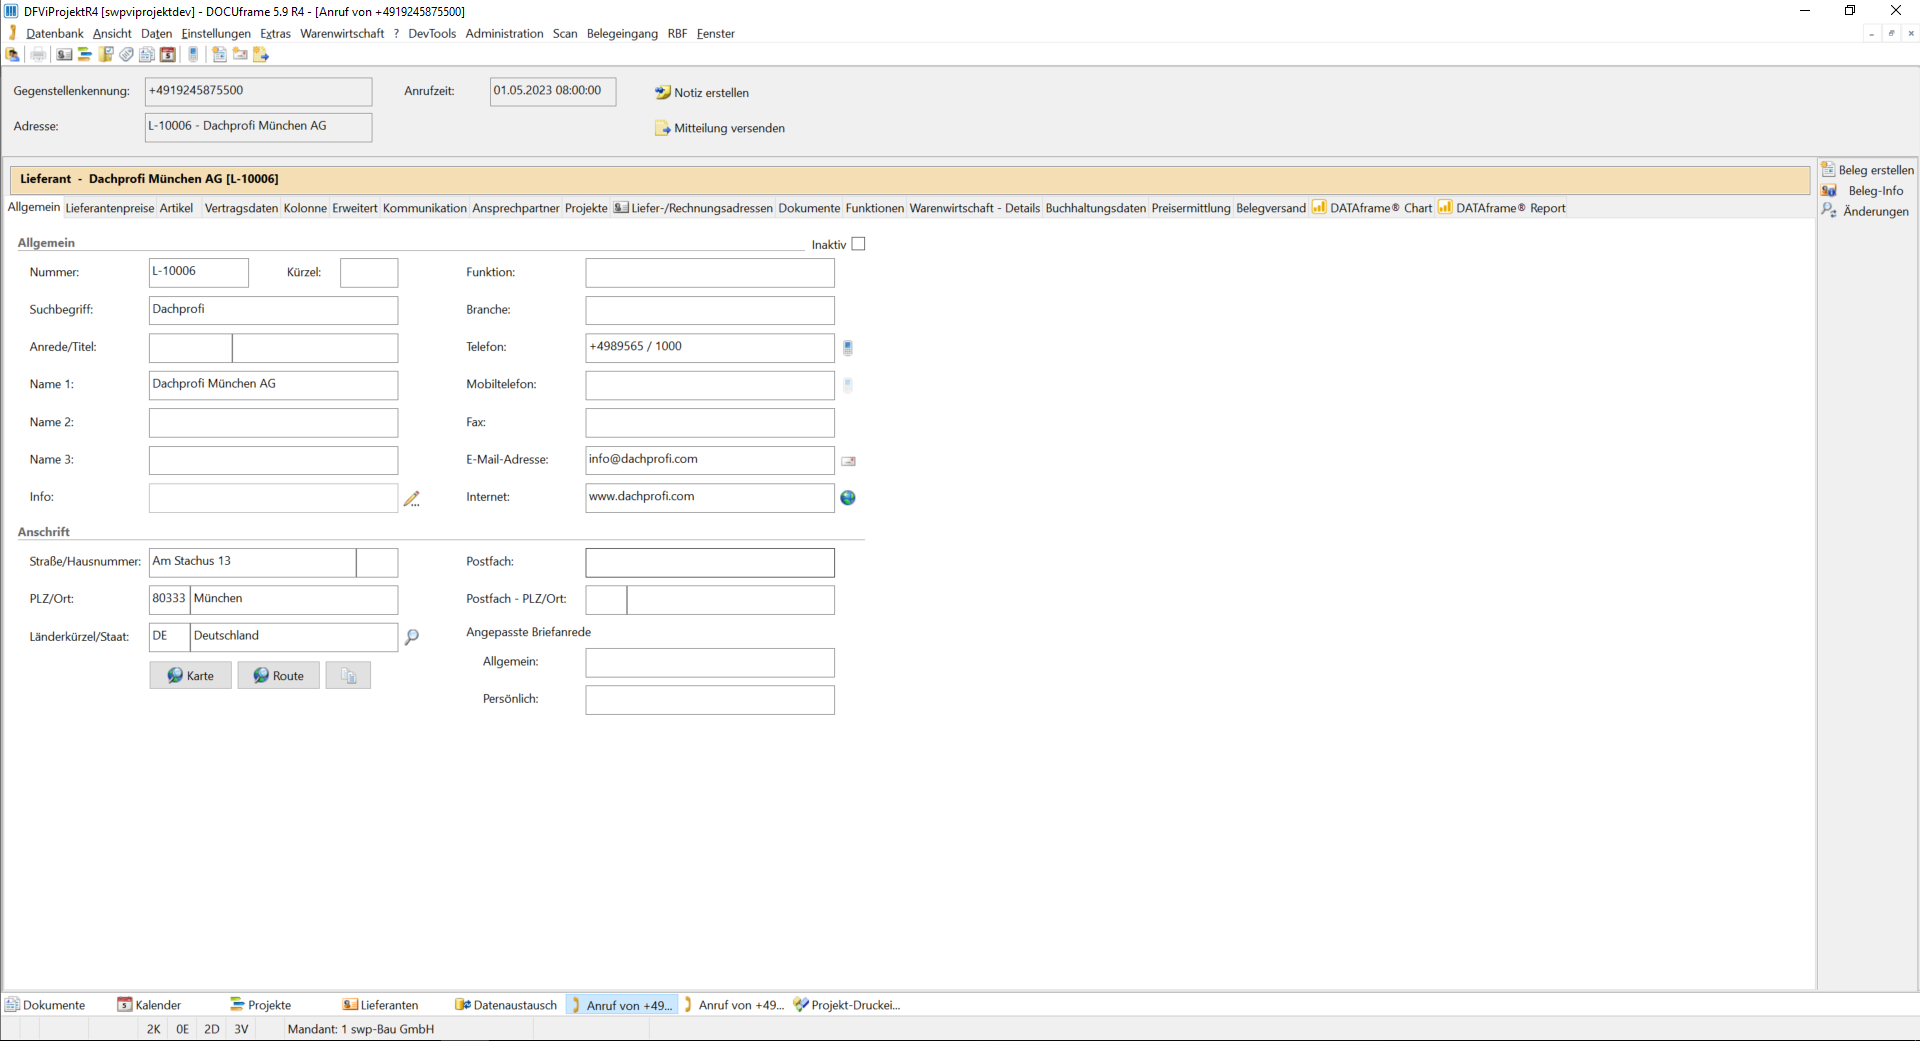Click the Notiz erstellen button
1920x1041 pixels.
(x=702, y=92)
